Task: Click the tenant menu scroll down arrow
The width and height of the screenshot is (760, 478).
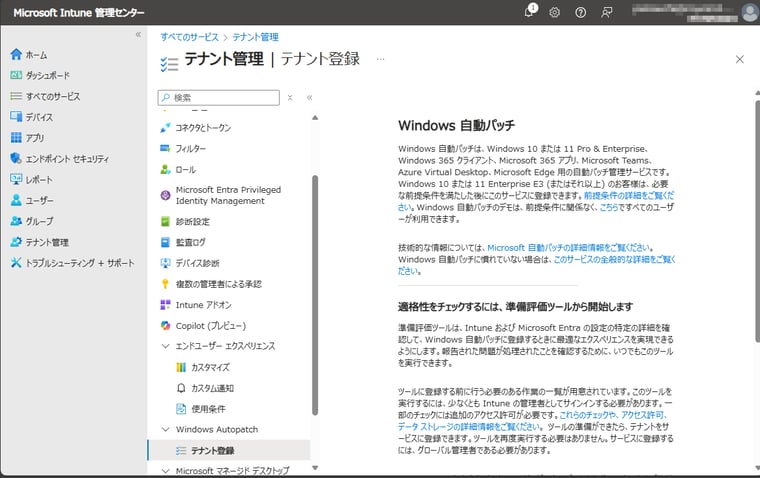Action: click(315, 468)
